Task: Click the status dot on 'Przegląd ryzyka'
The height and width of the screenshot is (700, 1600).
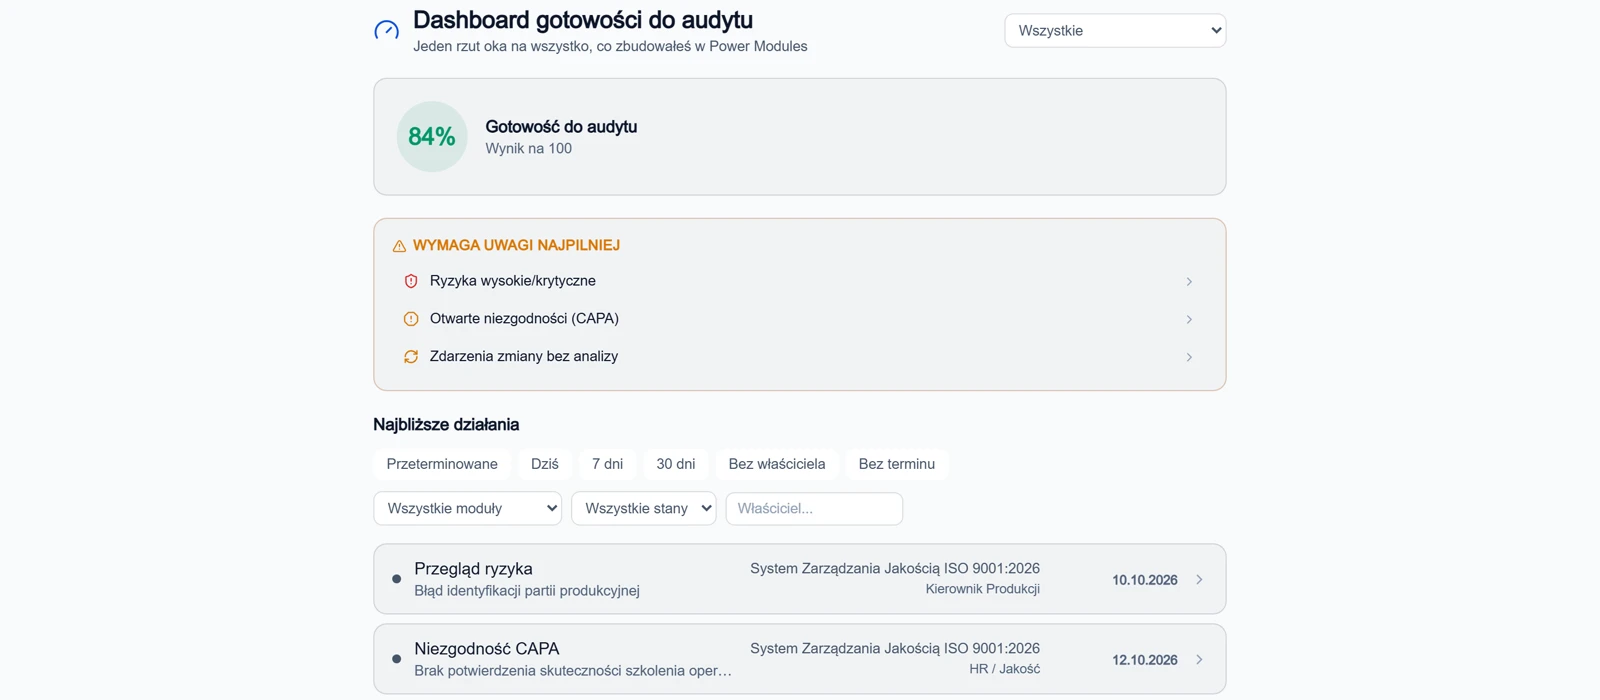Action: pyautogui.click(x=397, y=579)
